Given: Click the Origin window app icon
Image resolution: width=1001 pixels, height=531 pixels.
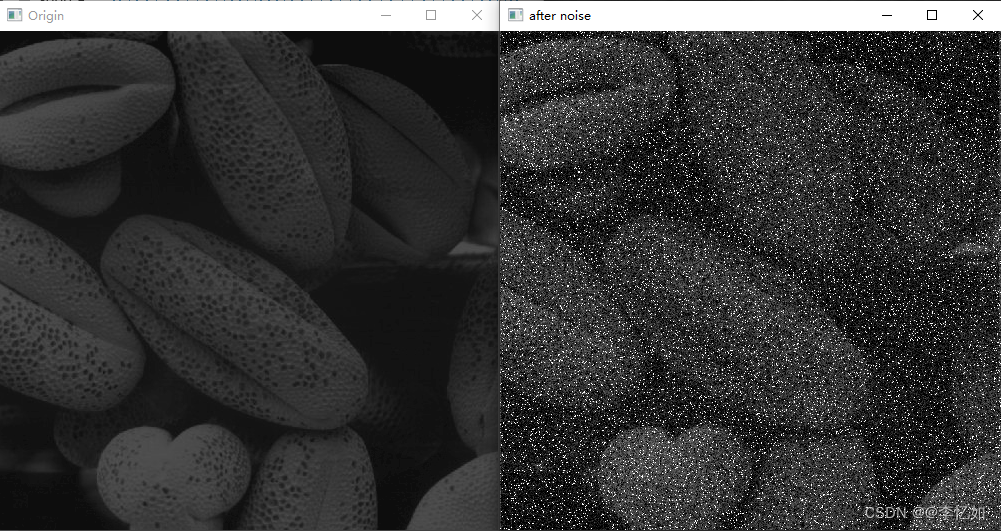Looking at the screenshot, I should click(14, 15).
